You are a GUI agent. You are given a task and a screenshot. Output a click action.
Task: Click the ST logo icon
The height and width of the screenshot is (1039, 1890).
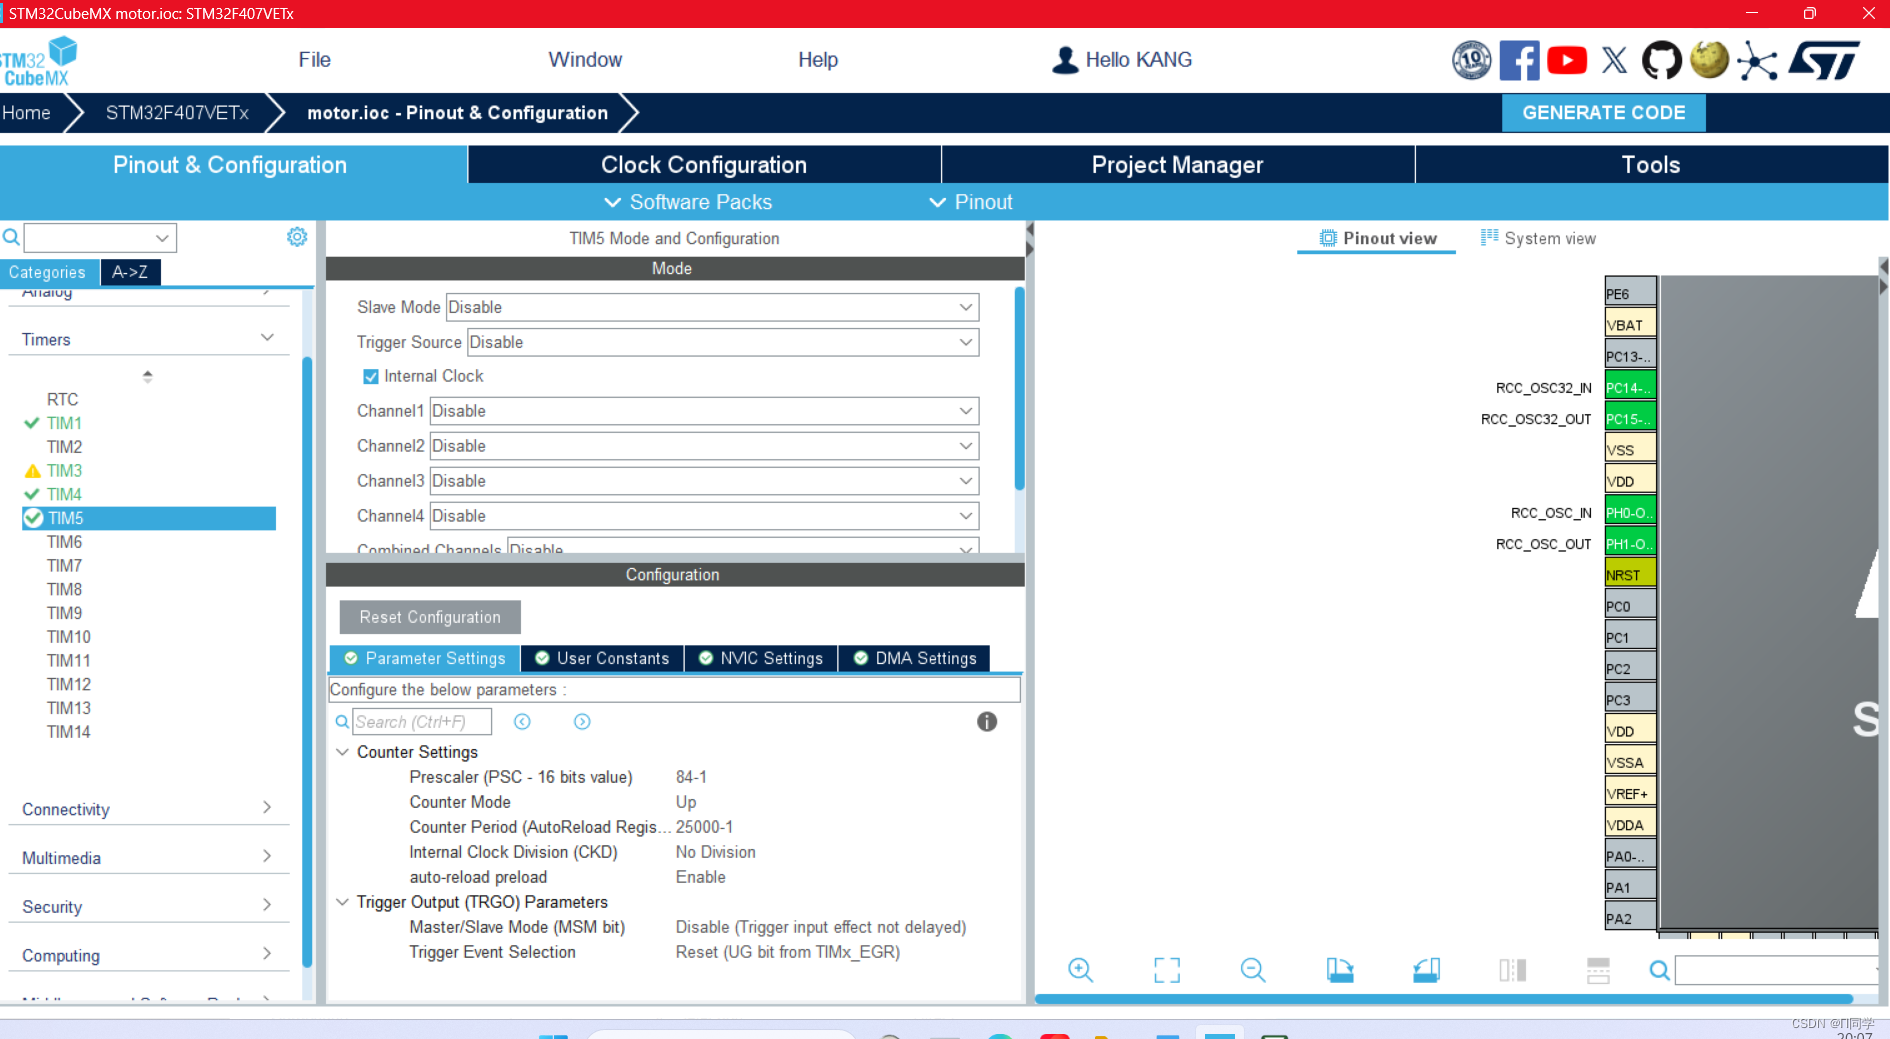pos(1824,60)
